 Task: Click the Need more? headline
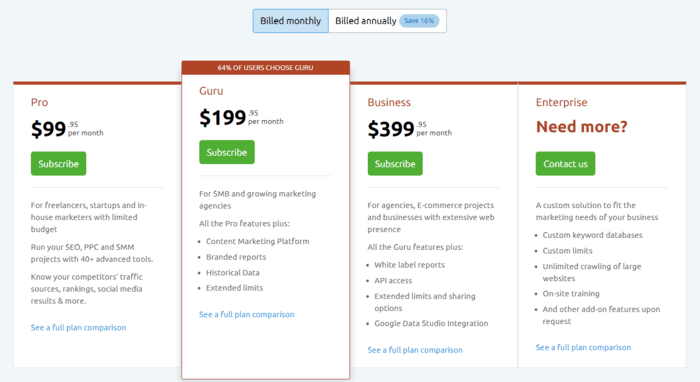[x=582, y=127]
